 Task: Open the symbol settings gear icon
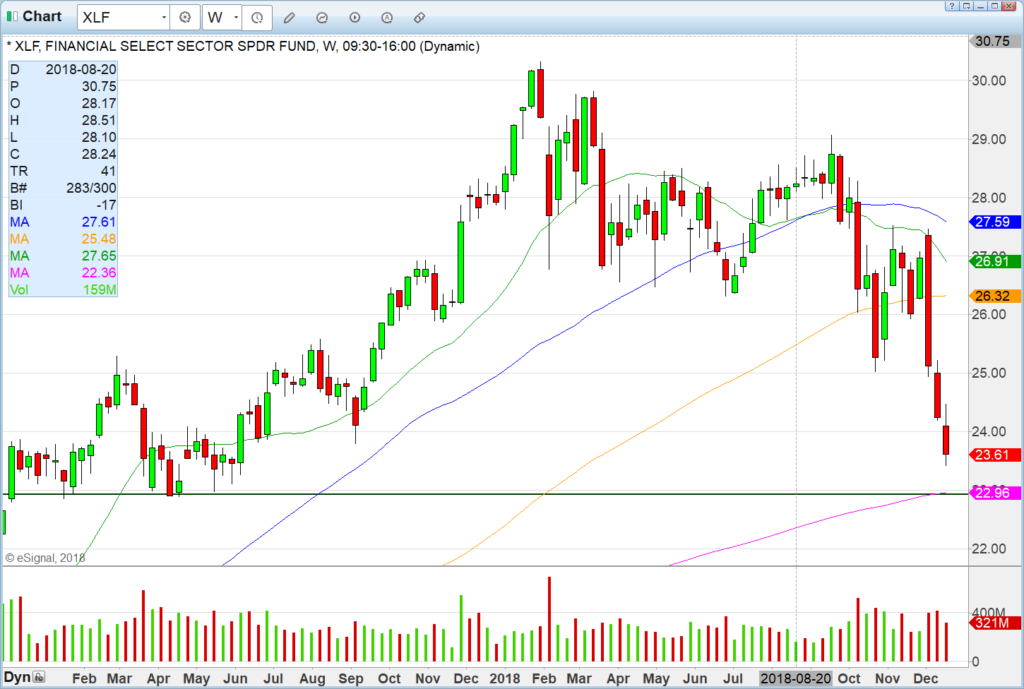pos(185,18)
